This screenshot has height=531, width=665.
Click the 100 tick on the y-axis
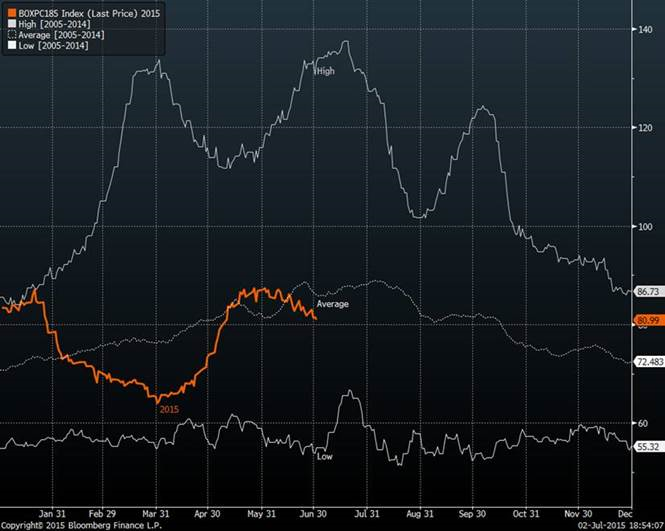[646, 226]
